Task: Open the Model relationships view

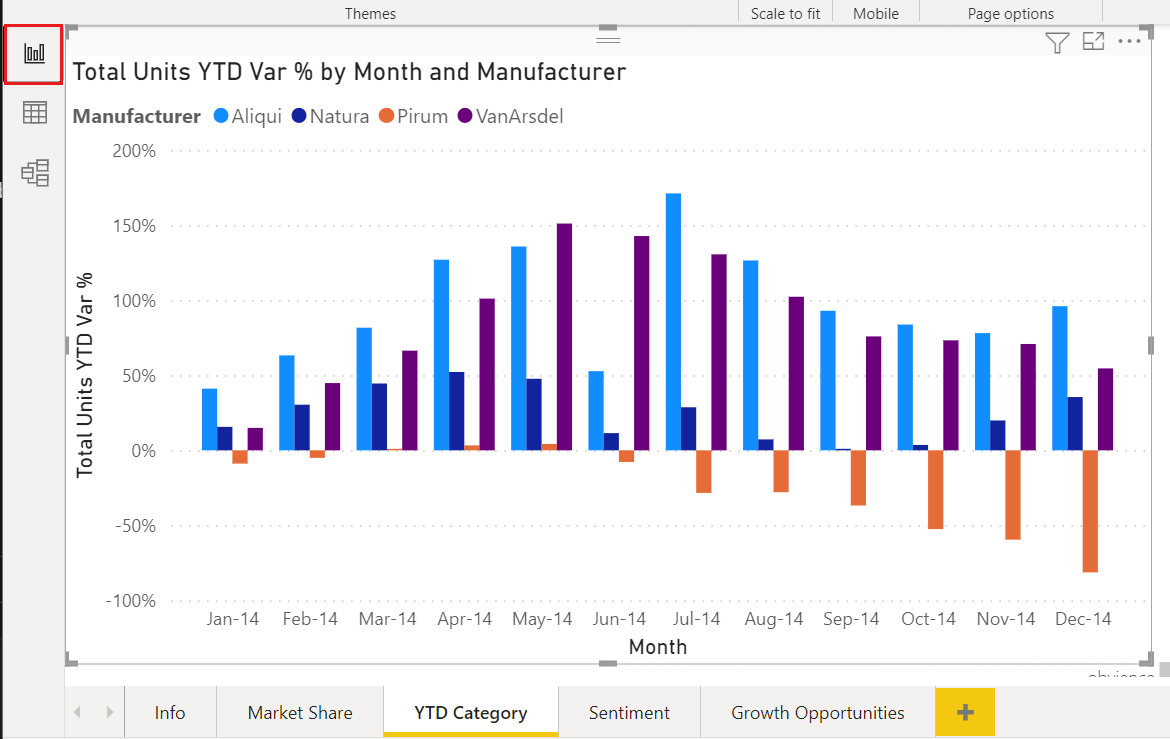Action: [35, 173]
